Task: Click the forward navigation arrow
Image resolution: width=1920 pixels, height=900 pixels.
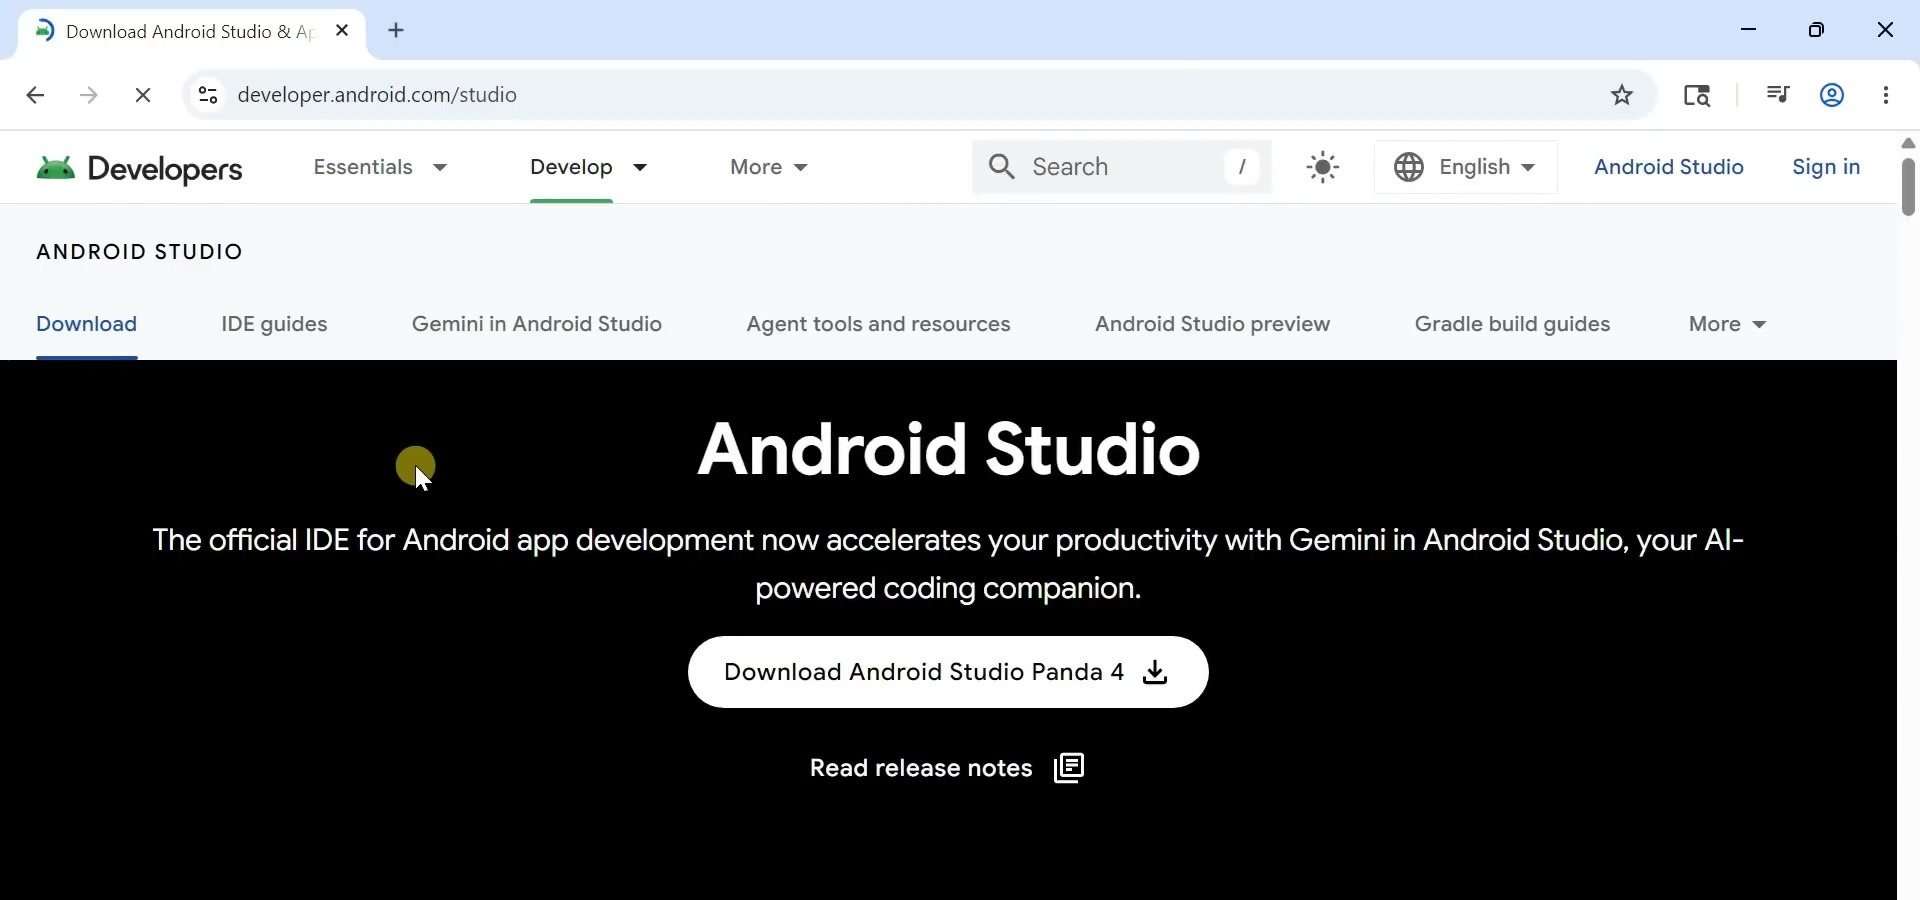Action: click(x=89, y=95)
